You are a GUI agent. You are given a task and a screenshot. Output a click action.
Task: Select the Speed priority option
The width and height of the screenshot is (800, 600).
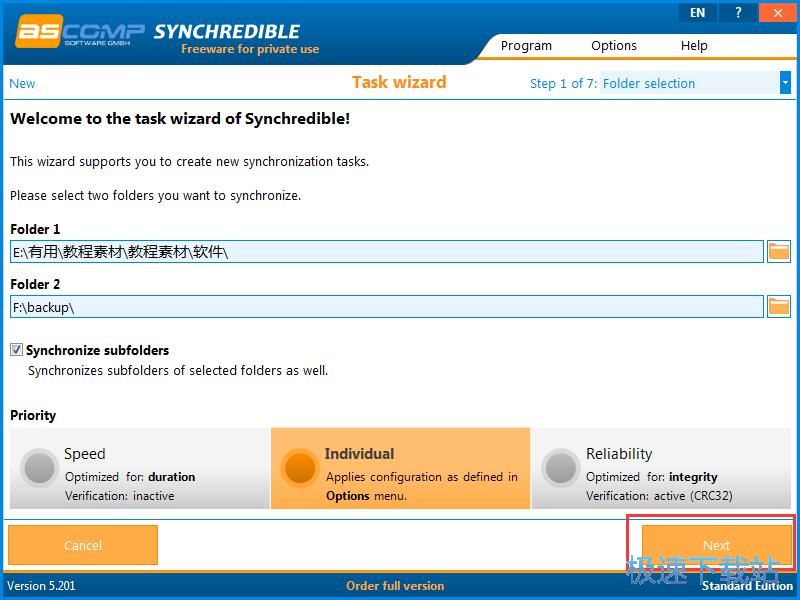click(139, 468)
